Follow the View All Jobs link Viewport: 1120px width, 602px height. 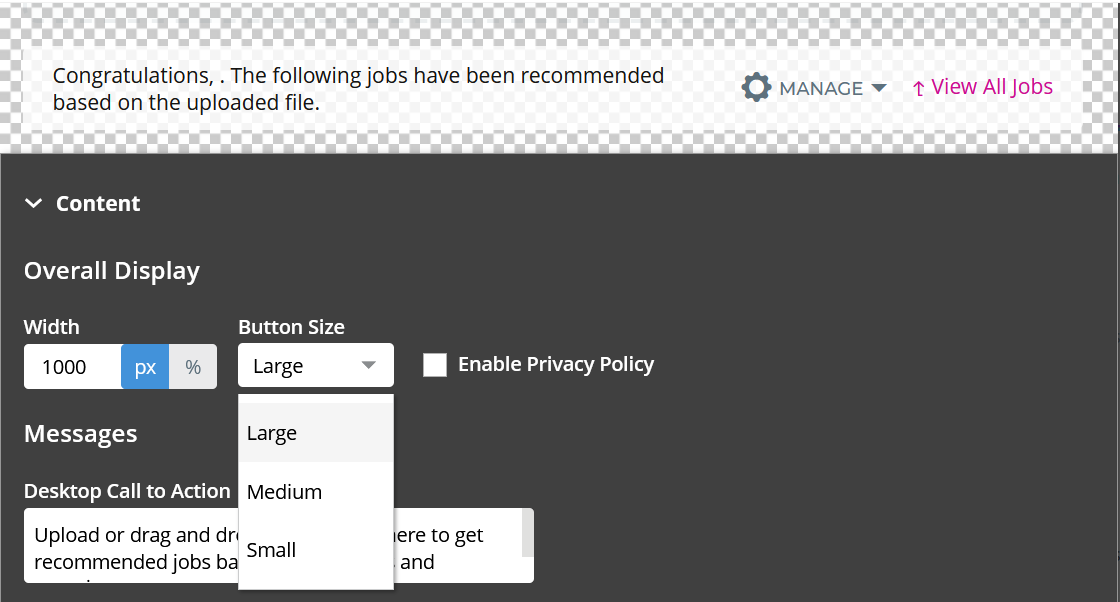point(991,86)
